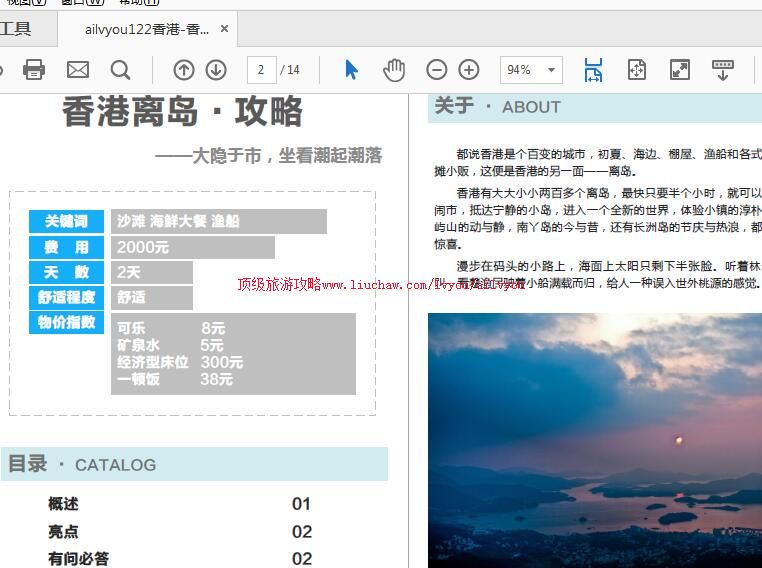
Task: Close the ailvyou122香港 document tab
Action: pos(225,29)
